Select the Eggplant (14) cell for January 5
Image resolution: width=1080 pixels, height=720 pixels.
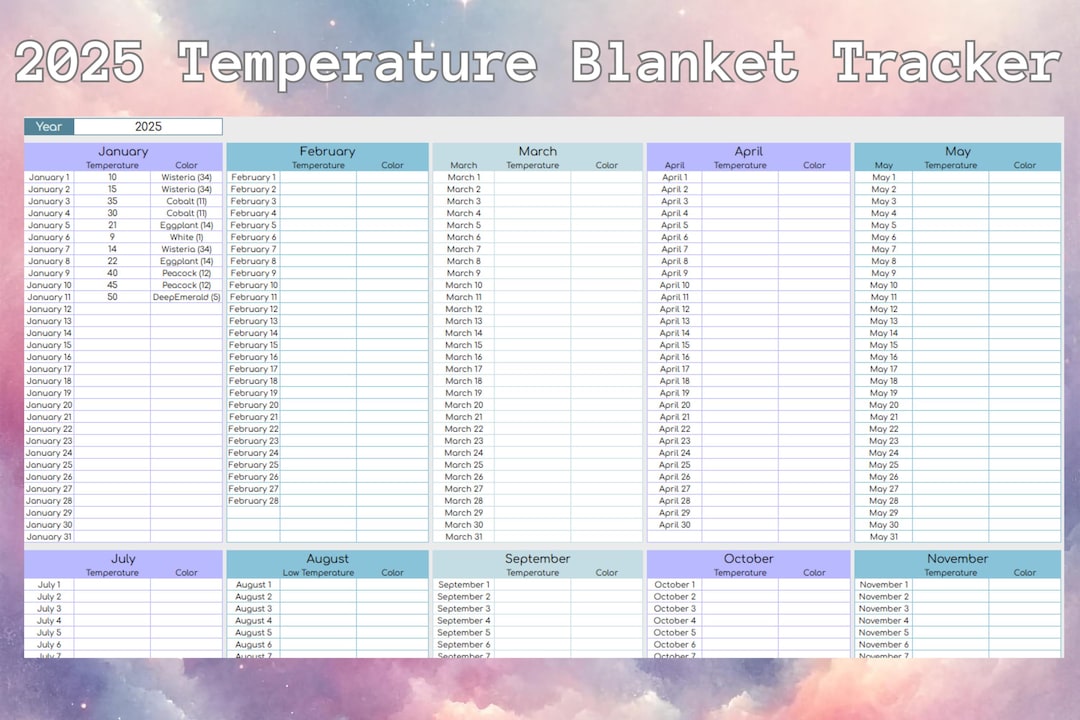(186, 225)
